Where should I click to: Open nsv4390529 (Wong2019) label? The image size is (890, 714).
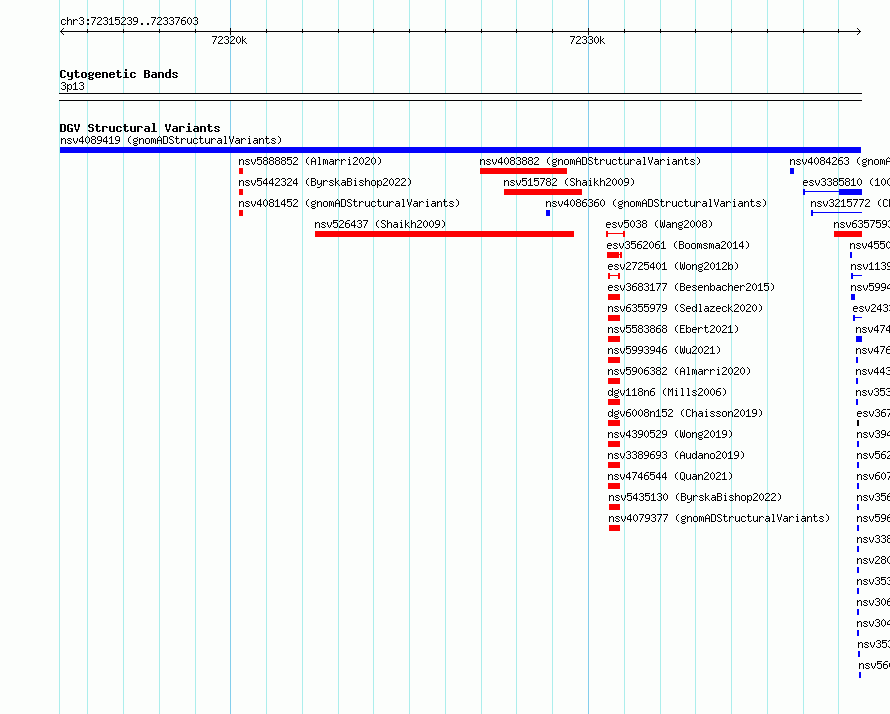point(670,434)
